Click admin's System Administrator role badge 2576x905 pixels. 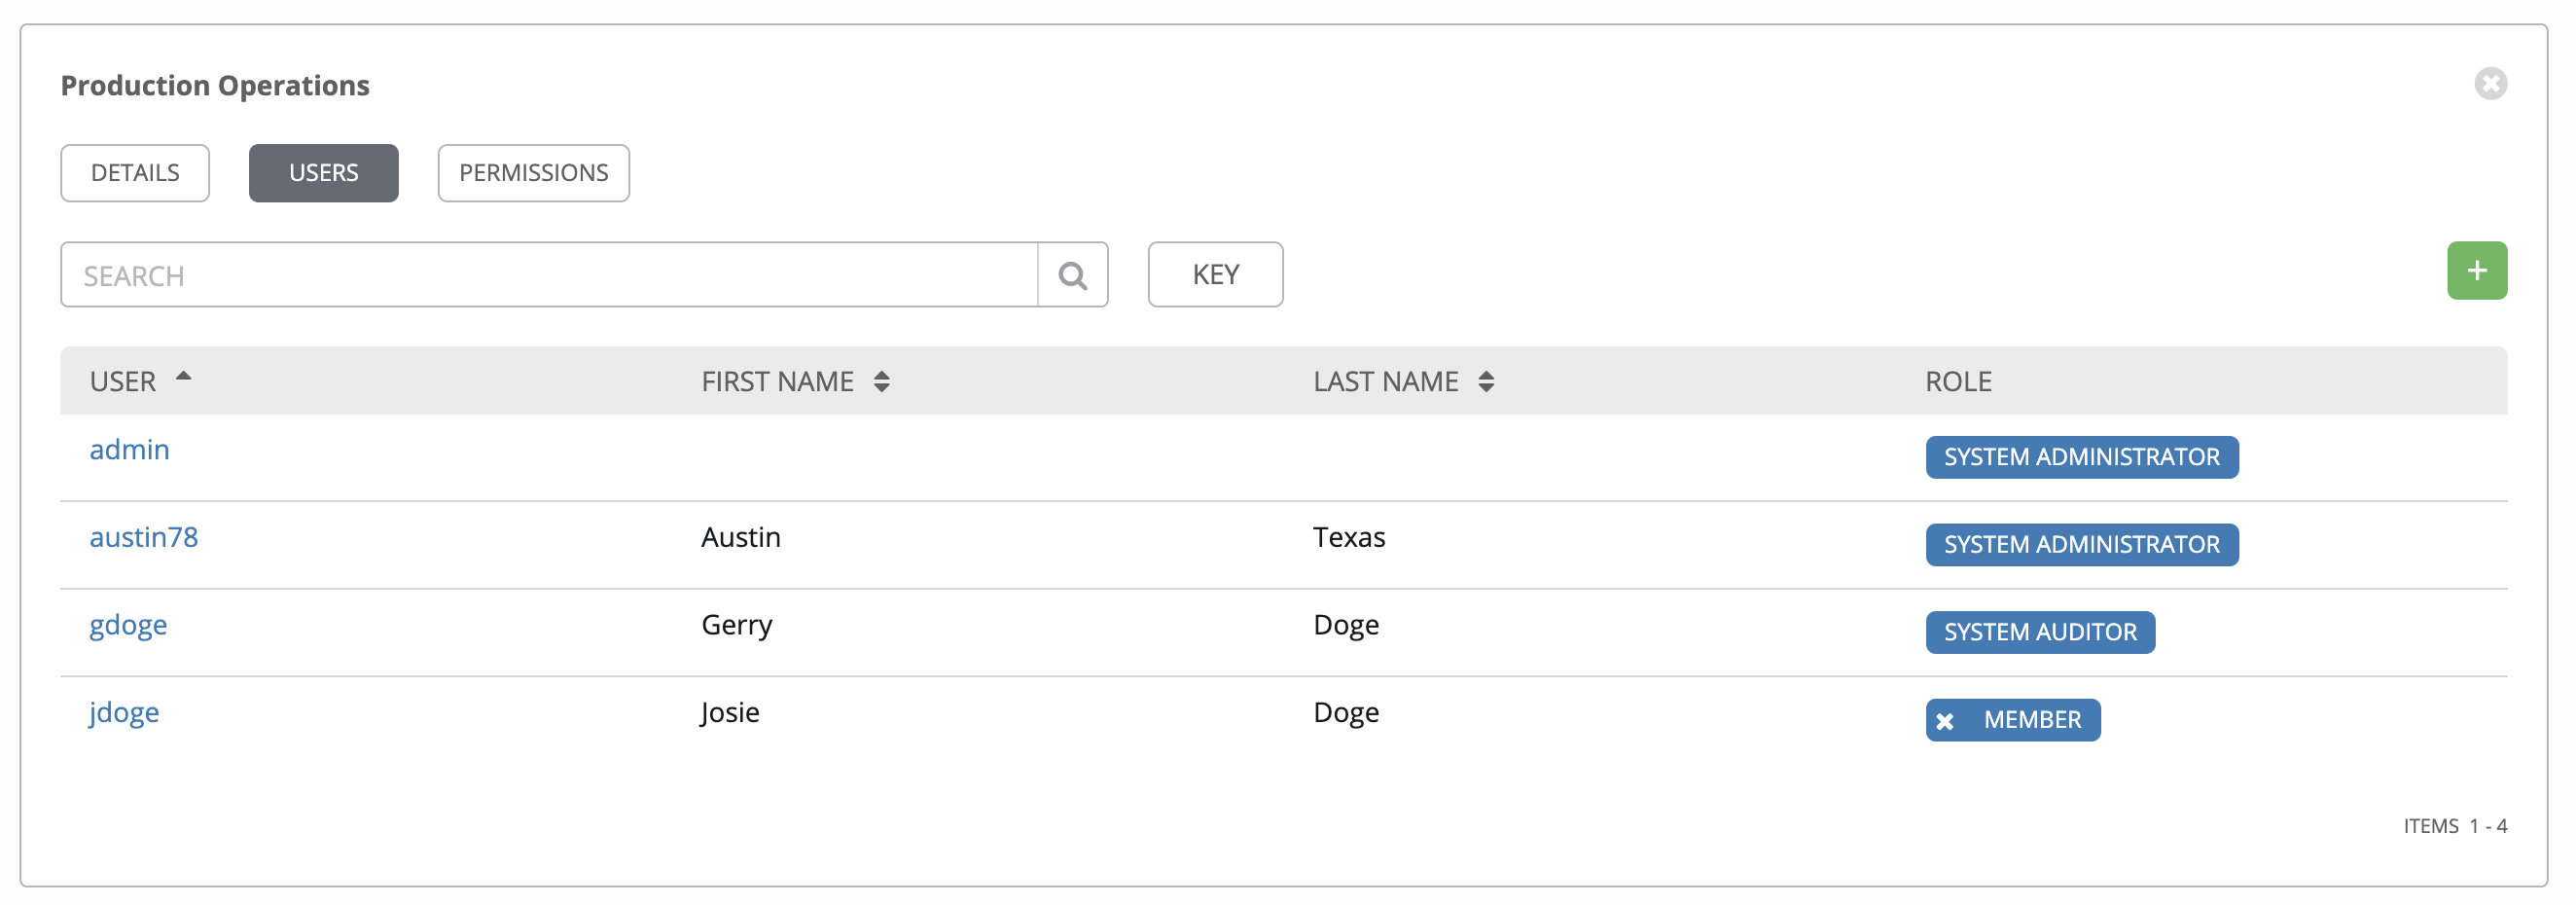(2081, 457)
